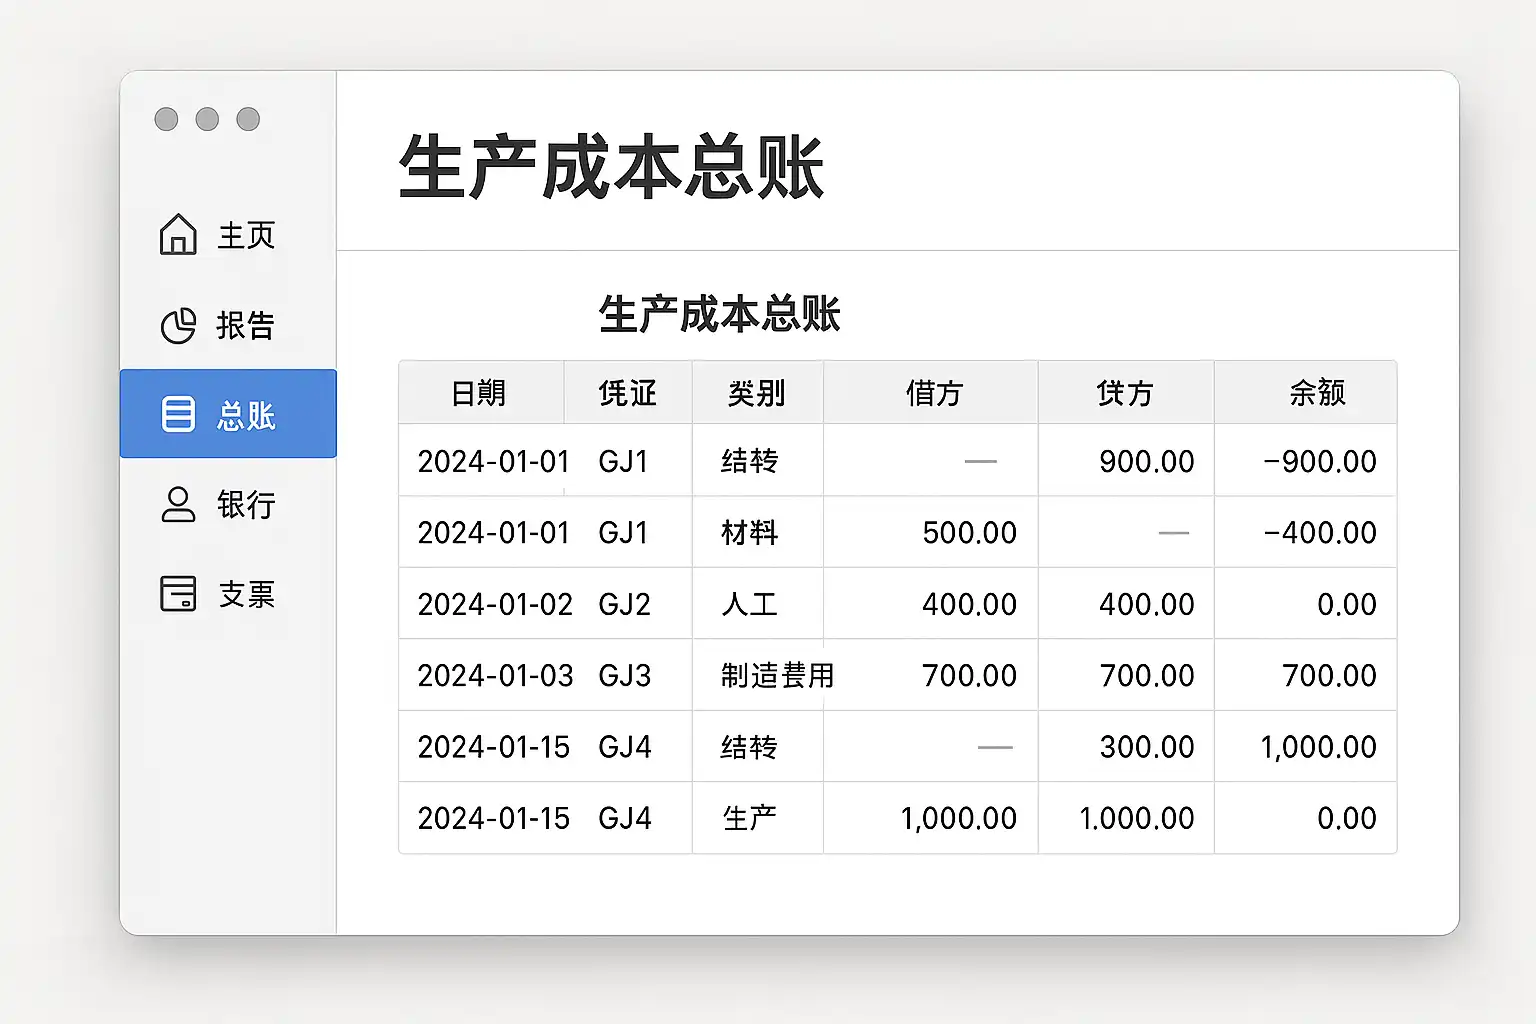Sort by 借方 column header
This screenshot has height=1024, width=1536.
click(x=933, y=393)
